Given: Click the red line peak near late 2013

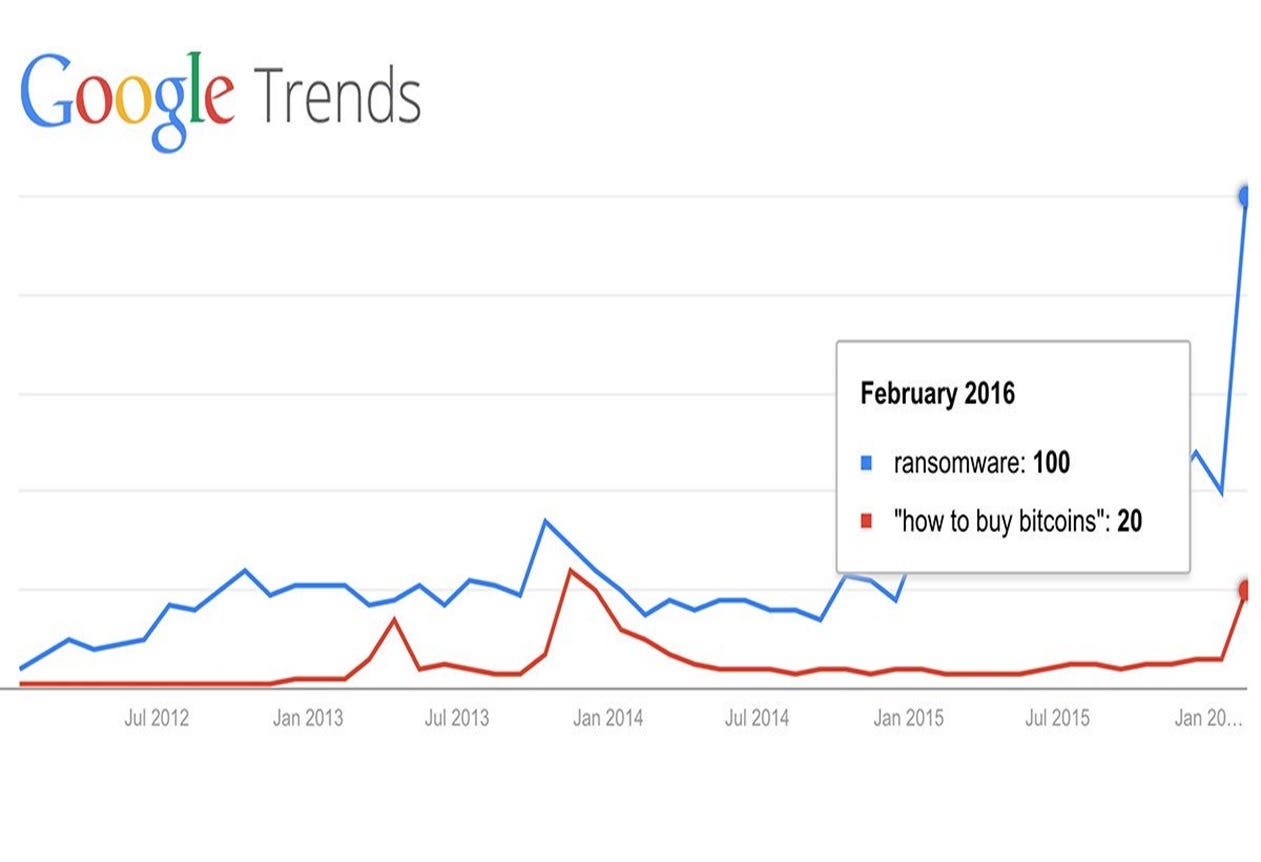Looking at the screenshot, I should point(569,571).
